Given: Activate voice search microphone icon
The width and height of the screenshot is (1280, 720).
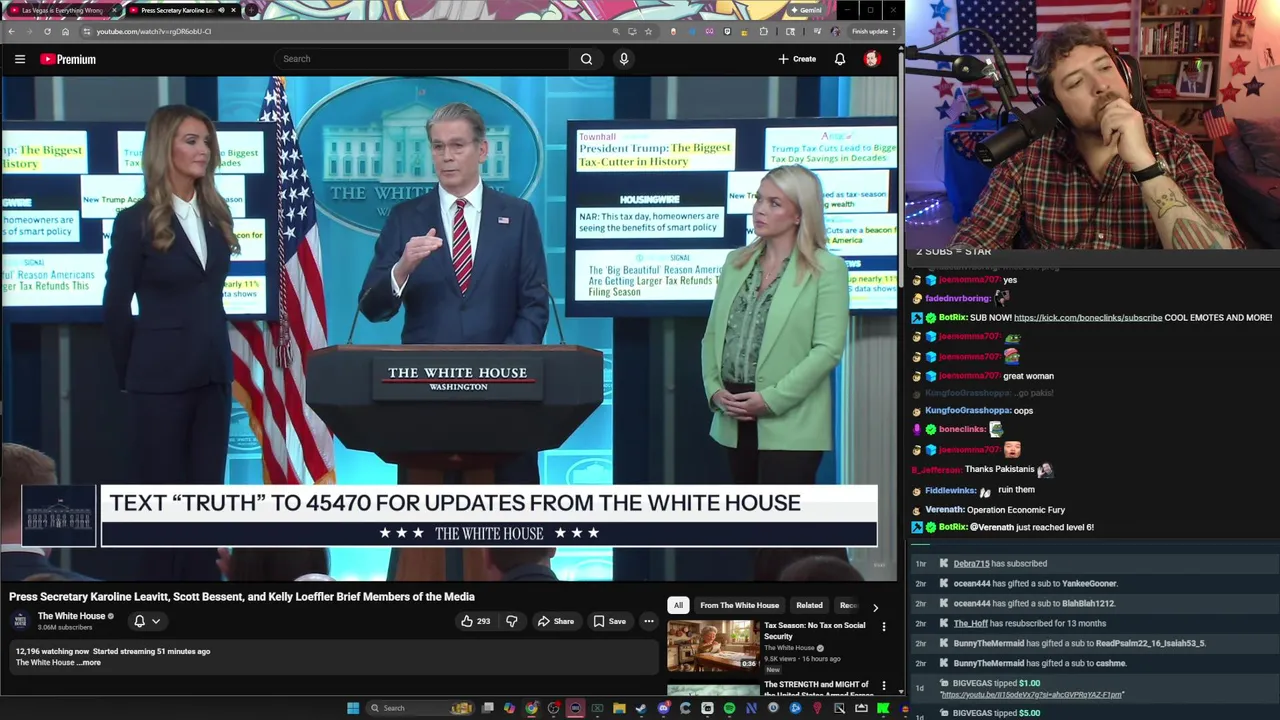Looking at the screenshot, I should (624, 59).
